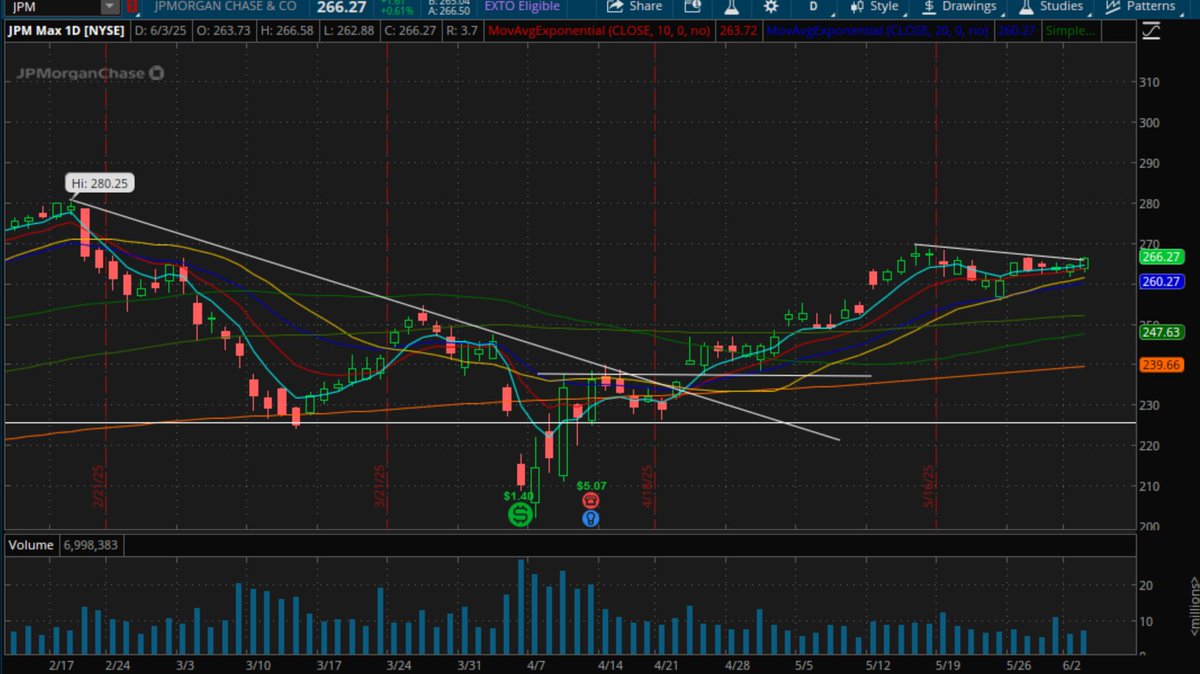Click the chart mode icon at top-right corner
This screenshot has height=674, width=1200.
click(x=1150, y=31)
